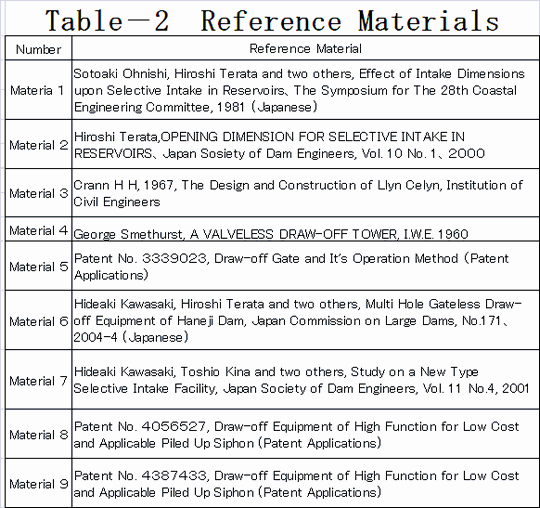The width and height of the screenshot is (540, 508).
Task: Select the Haneji Dam reference cell
Action: 305,320
